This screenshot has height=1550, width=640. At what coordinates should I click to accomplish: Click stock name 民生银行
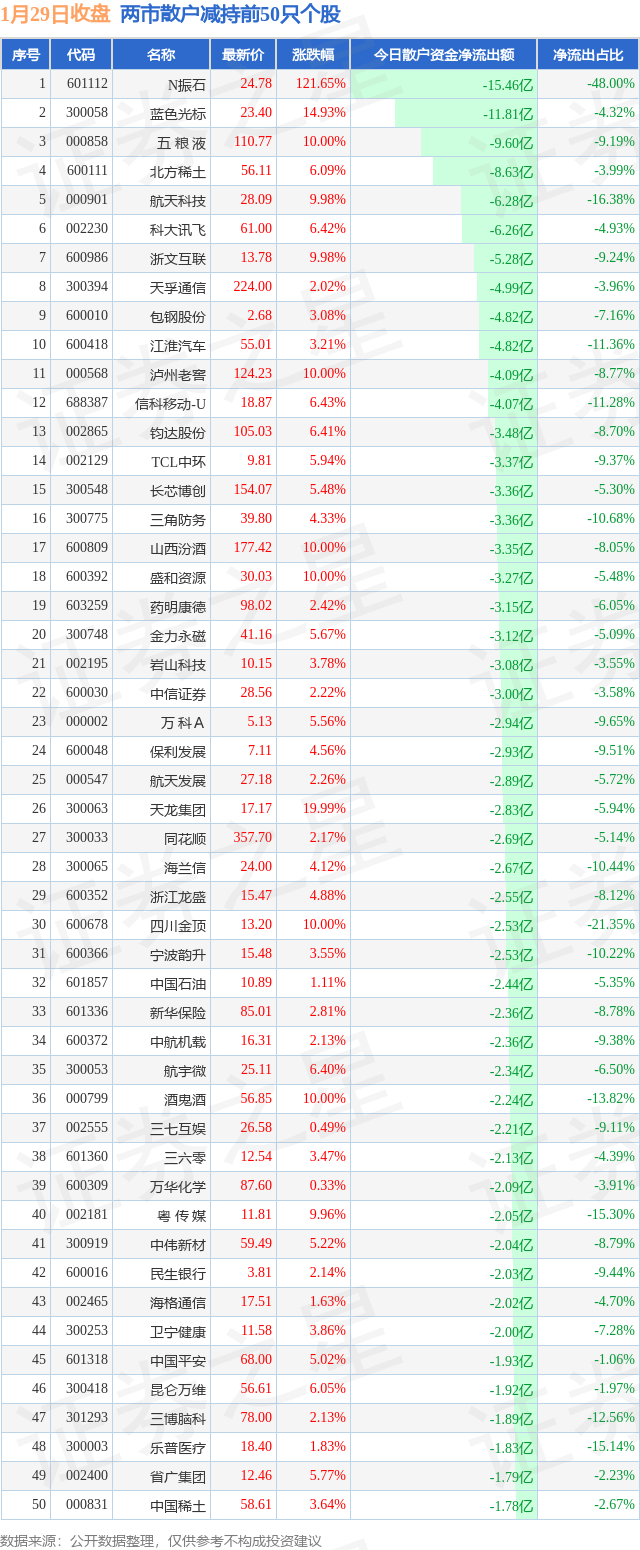point(178,1273)
